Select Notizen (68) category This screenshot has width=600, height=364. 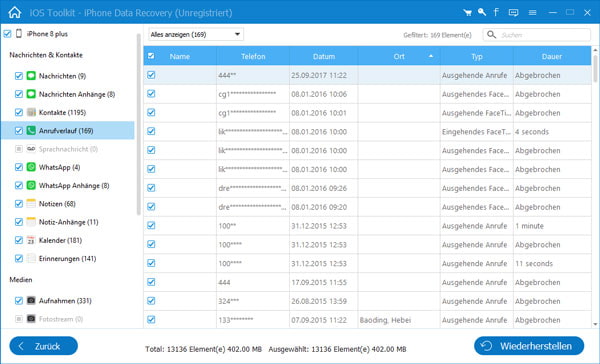(57, 204)
